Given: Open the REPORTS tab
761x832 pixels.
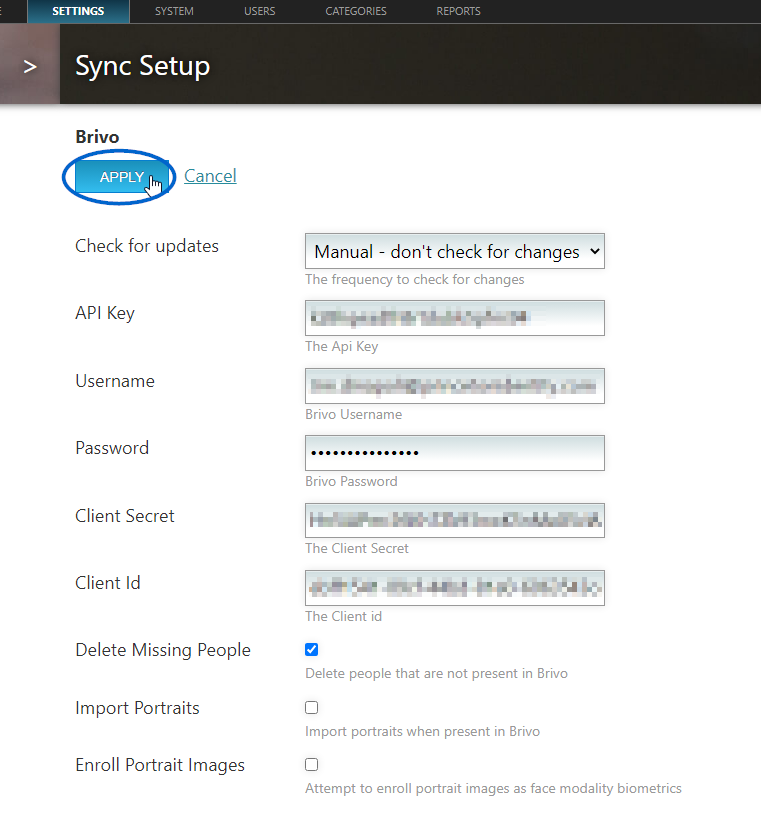Looking at the screenshot, I should [x=458, y=11].
